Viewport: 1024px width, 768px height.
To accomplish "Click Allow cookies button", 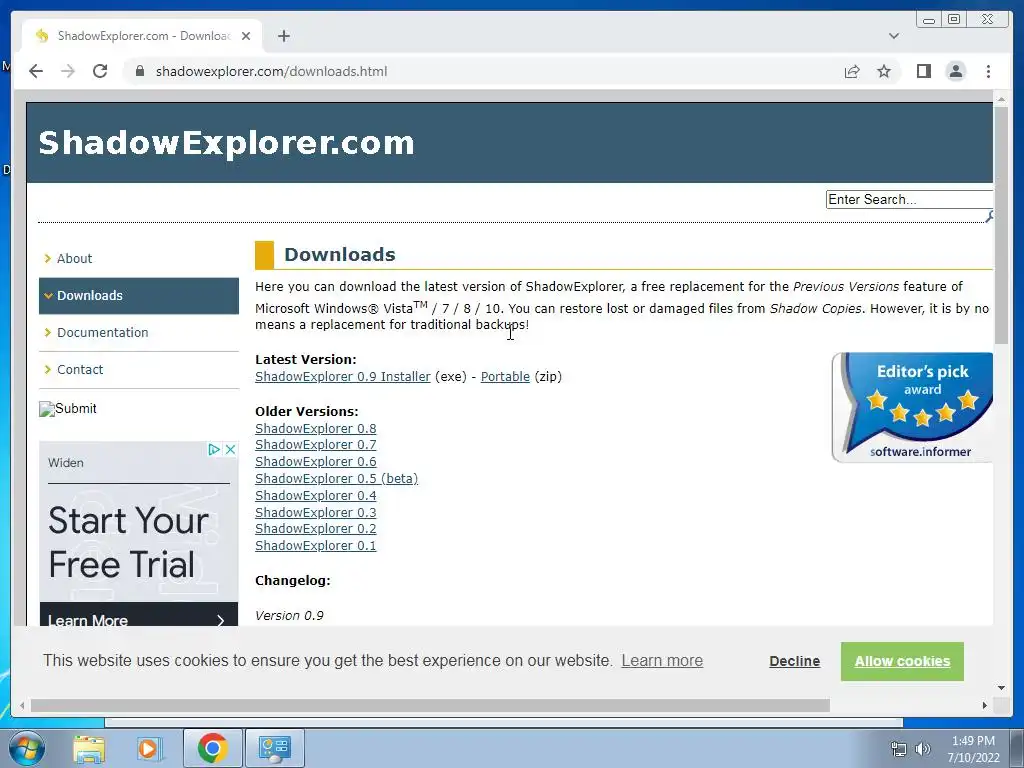I will click(902, 662).
